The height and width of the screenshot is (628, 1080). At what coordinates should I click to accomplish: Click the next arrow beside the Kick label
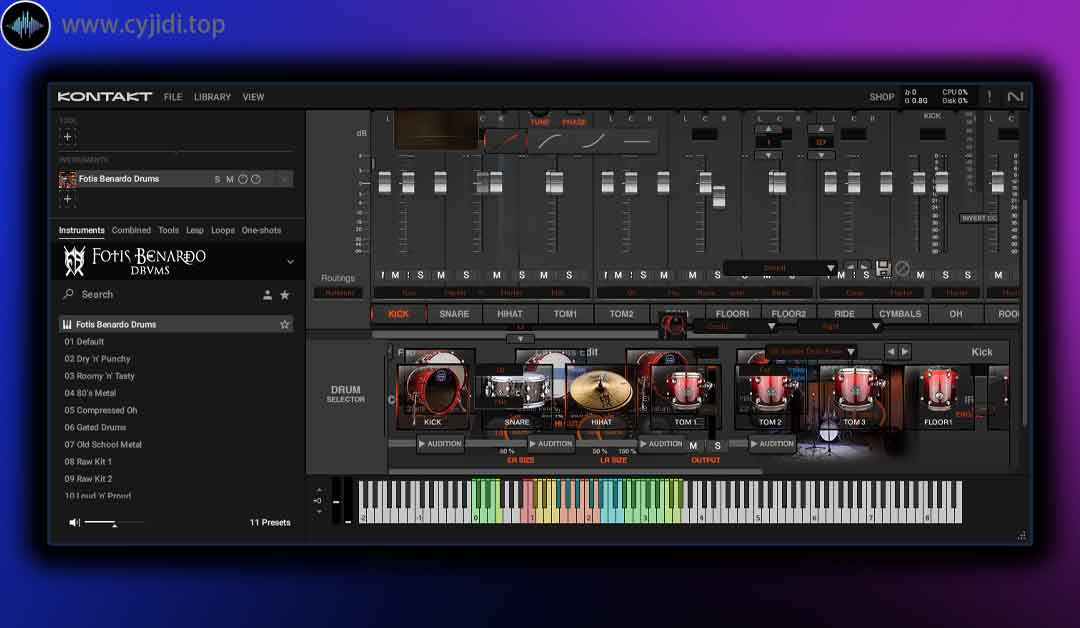[905, 352]
